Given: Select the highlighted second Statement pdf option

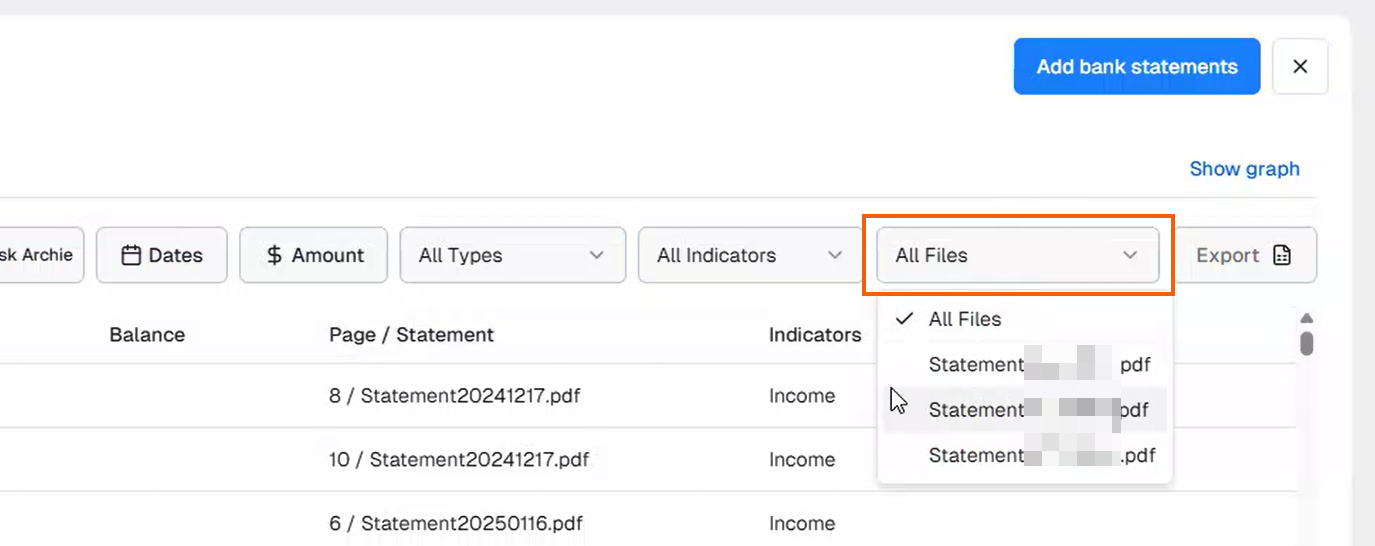Looking at the screenshot, I should pos(1025,410).
